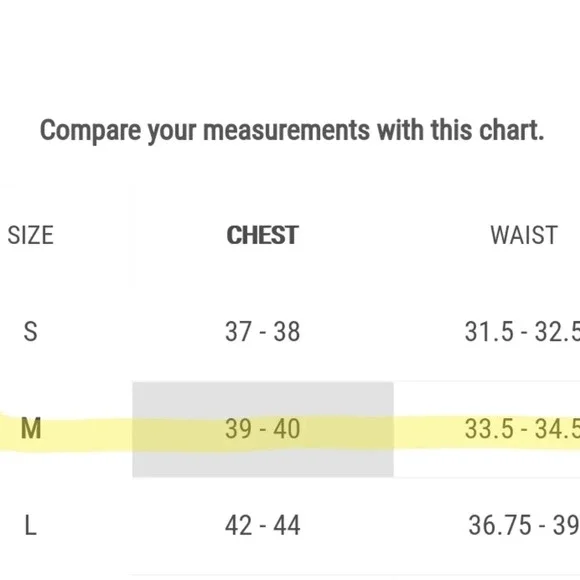Screen dimensions: 580x580
Task: Click the L size row label
Action: pos(30,525)
